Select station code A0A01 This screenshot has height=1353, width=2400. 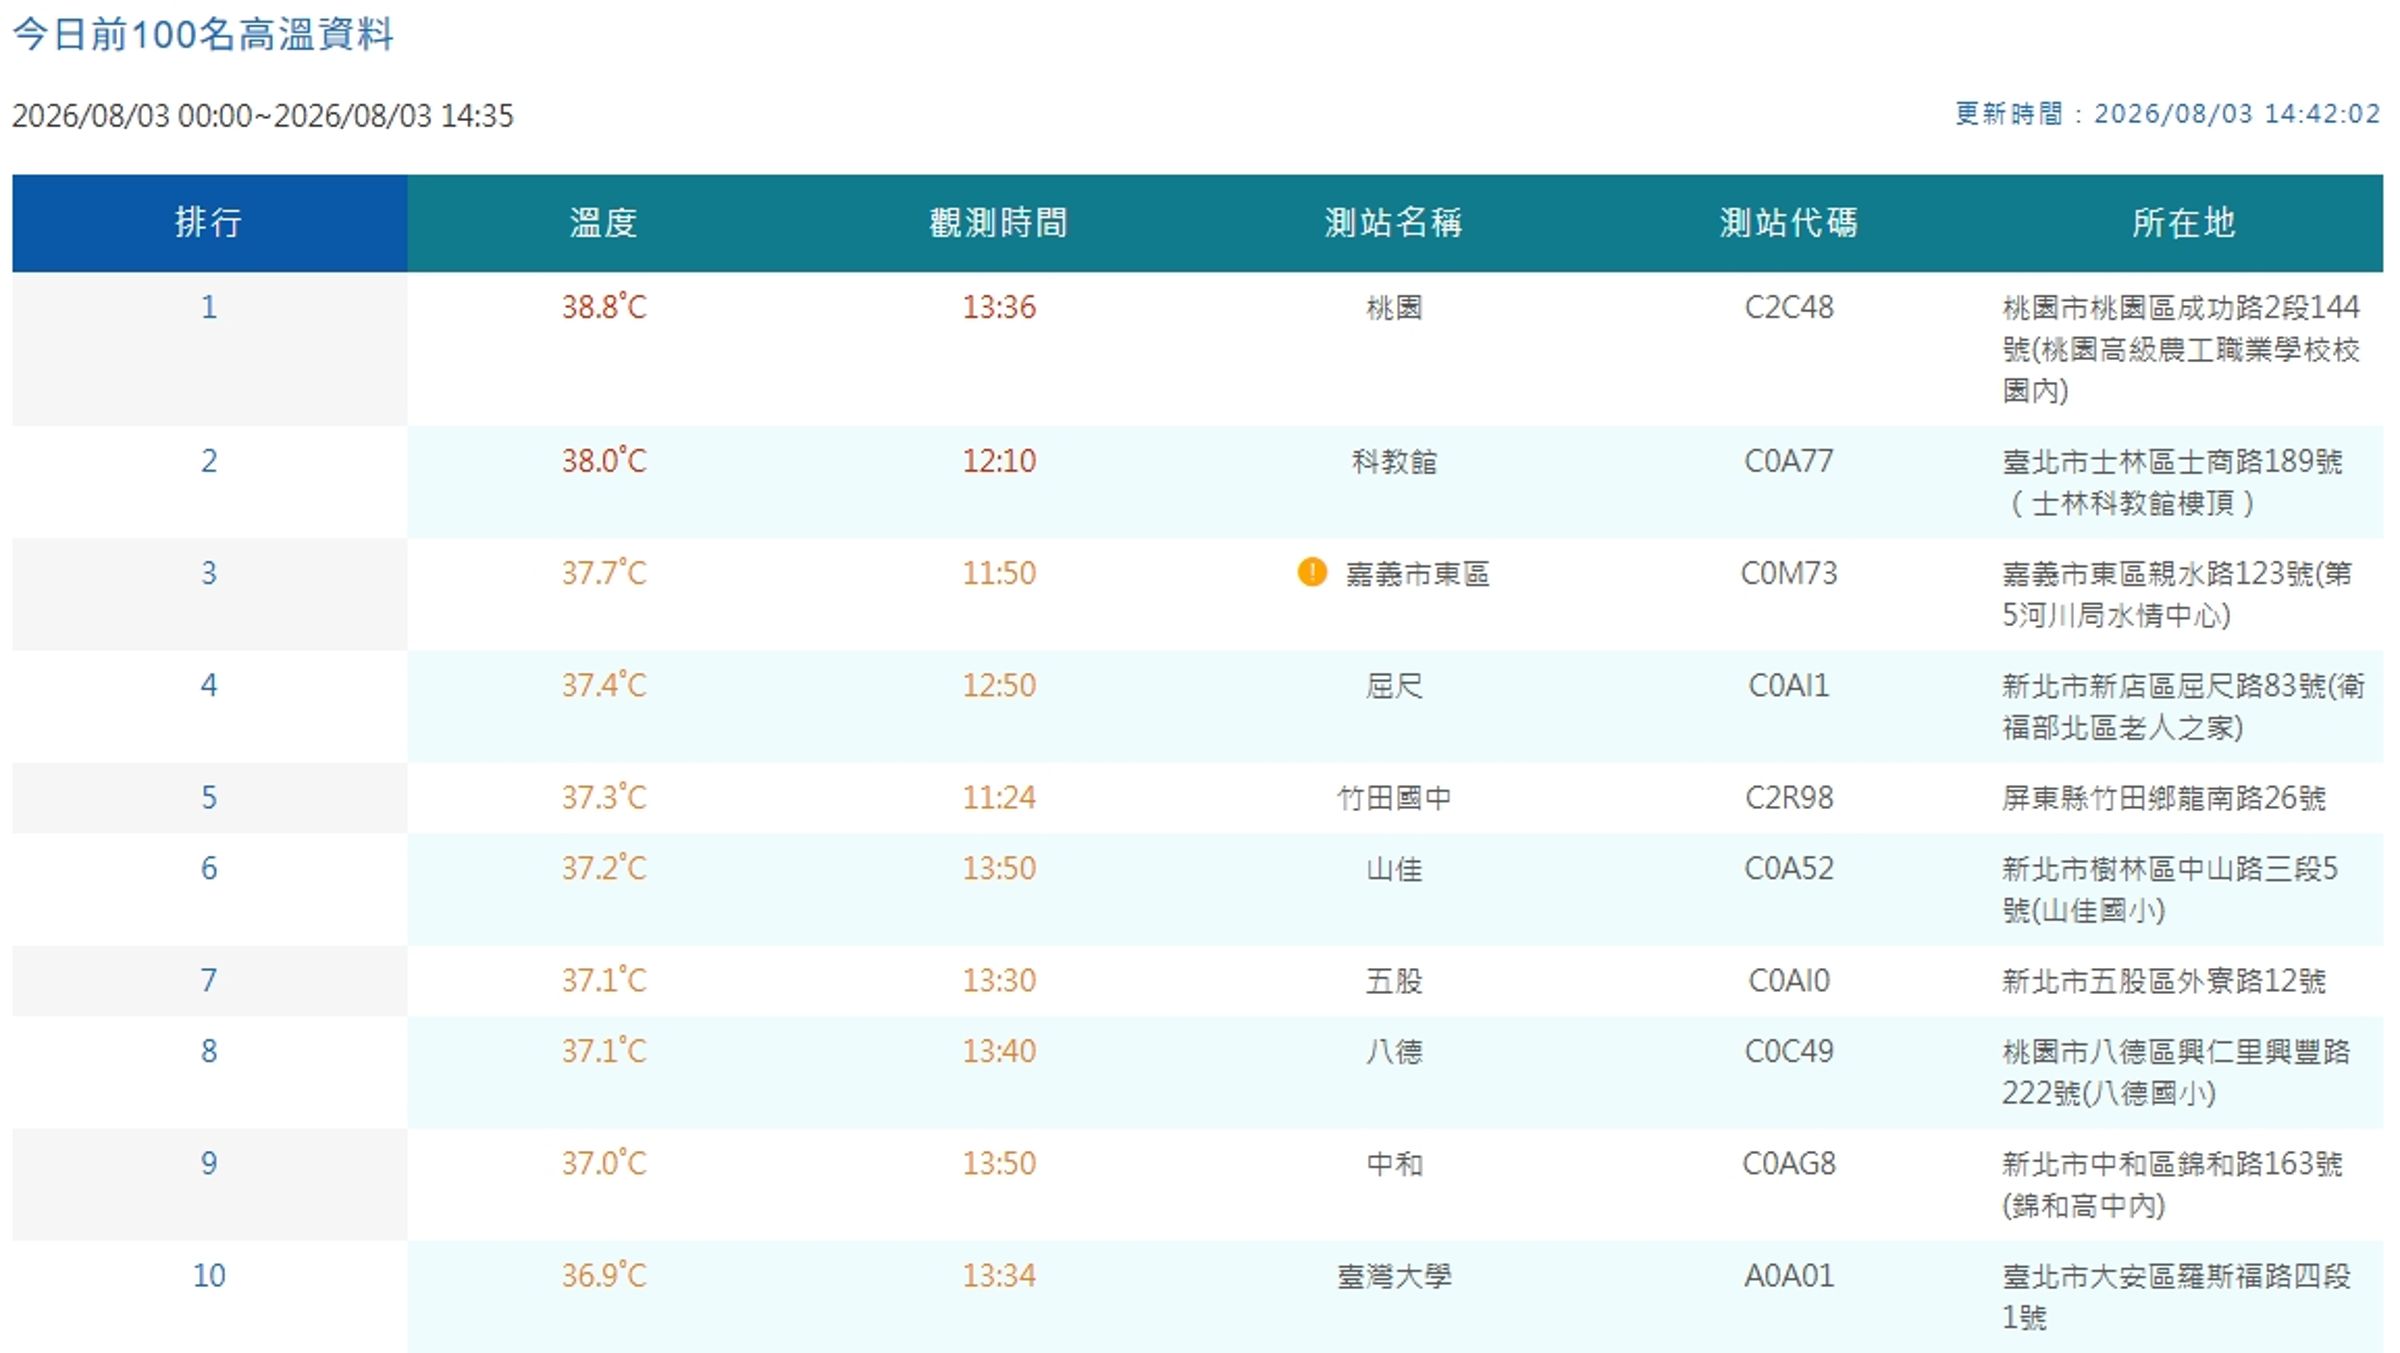click(x=1789, y=1275)
